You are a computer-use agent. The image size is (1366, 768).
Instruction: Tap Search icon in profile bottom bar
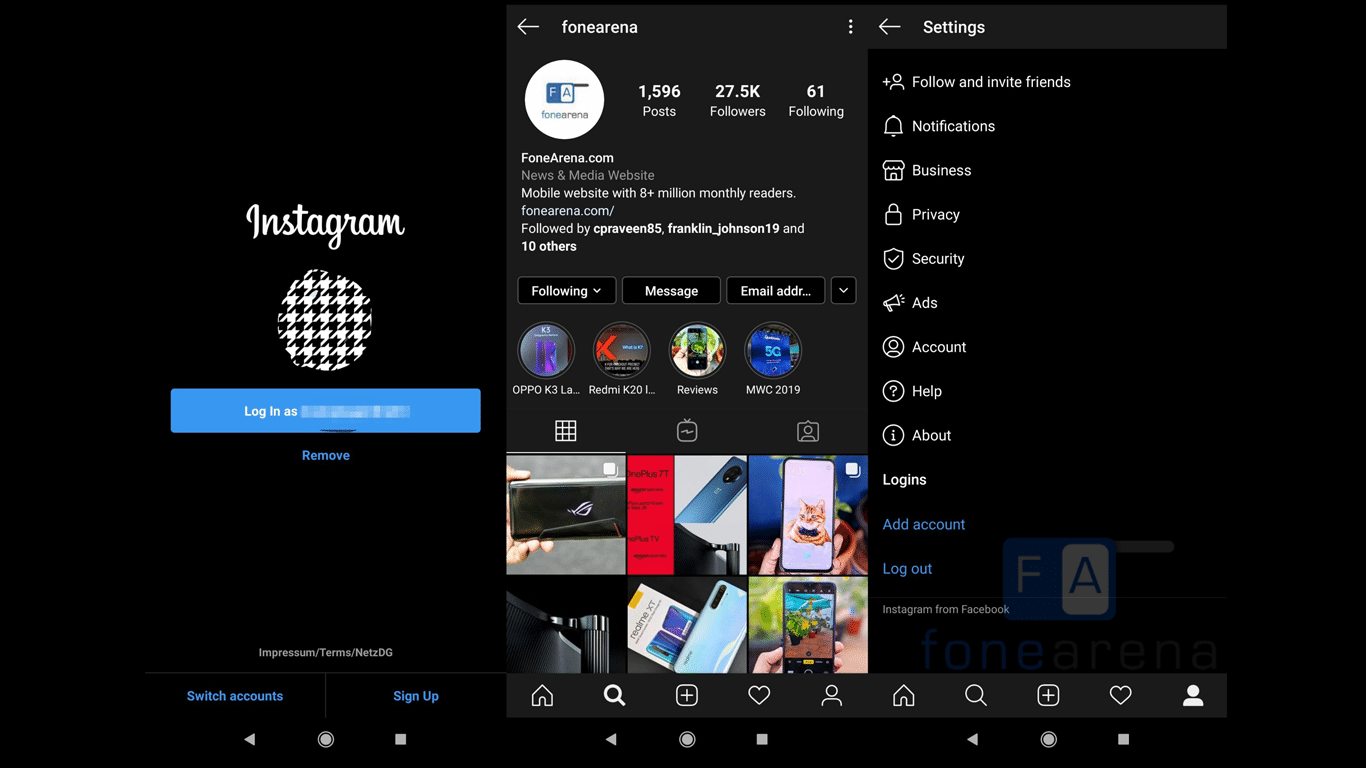click(614, 696)
